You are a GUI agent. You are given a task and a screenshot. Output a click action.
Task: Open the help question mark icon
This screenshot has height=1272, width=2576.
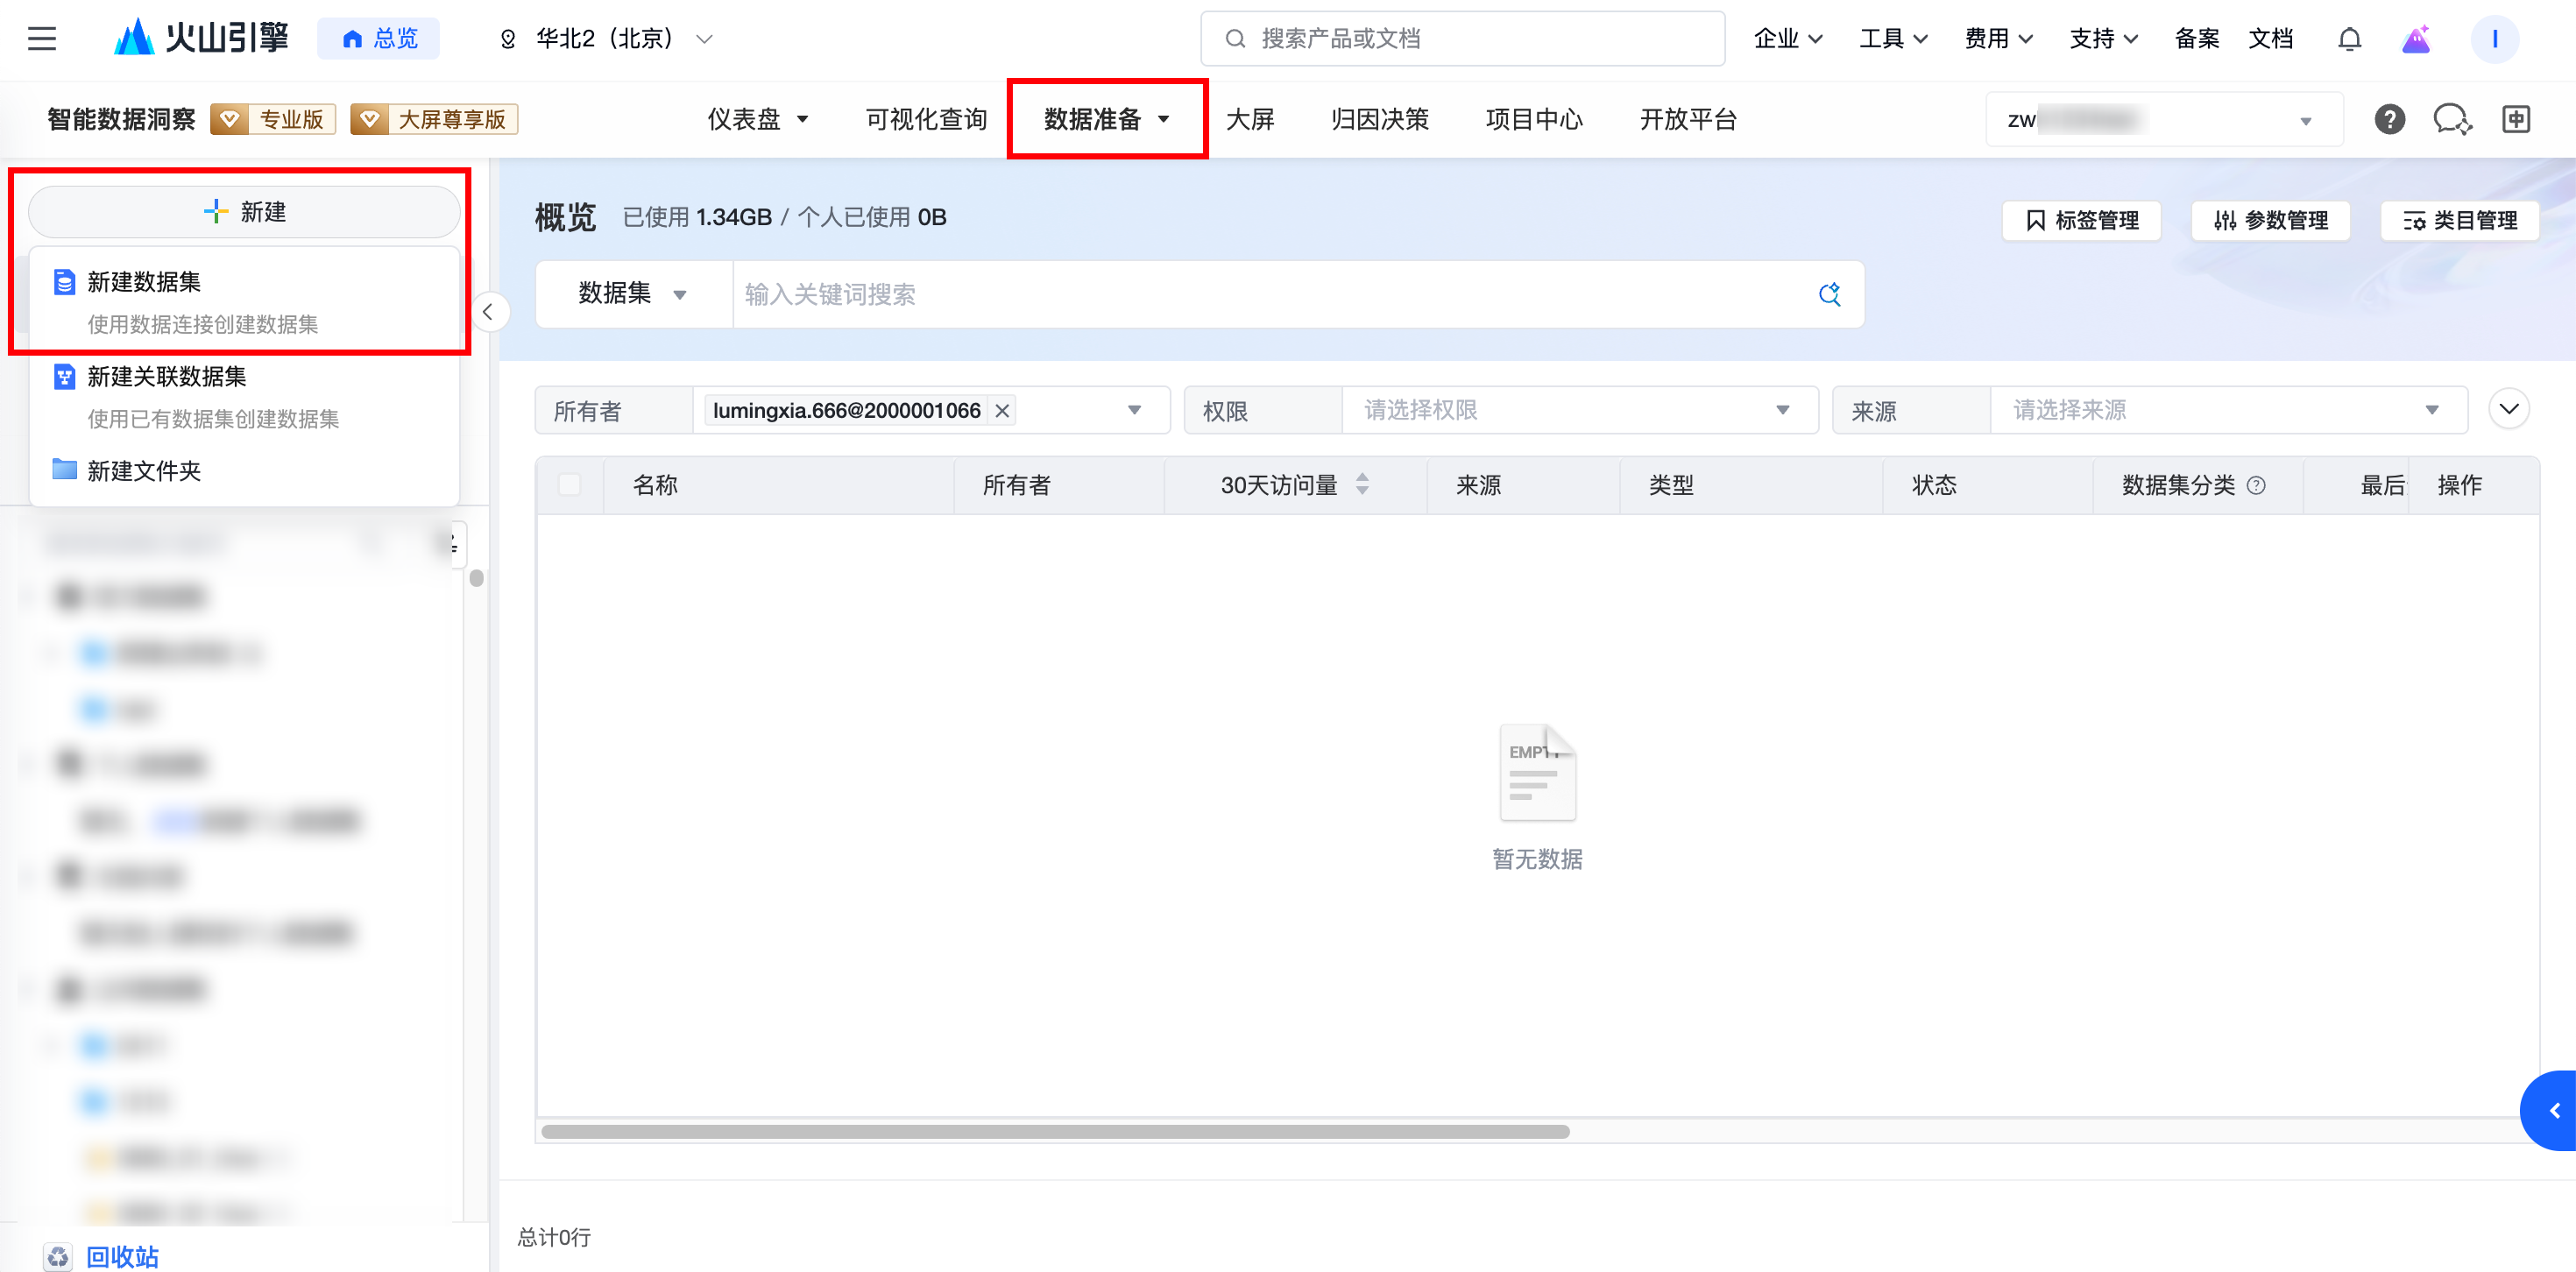(x=2389, y=119)
